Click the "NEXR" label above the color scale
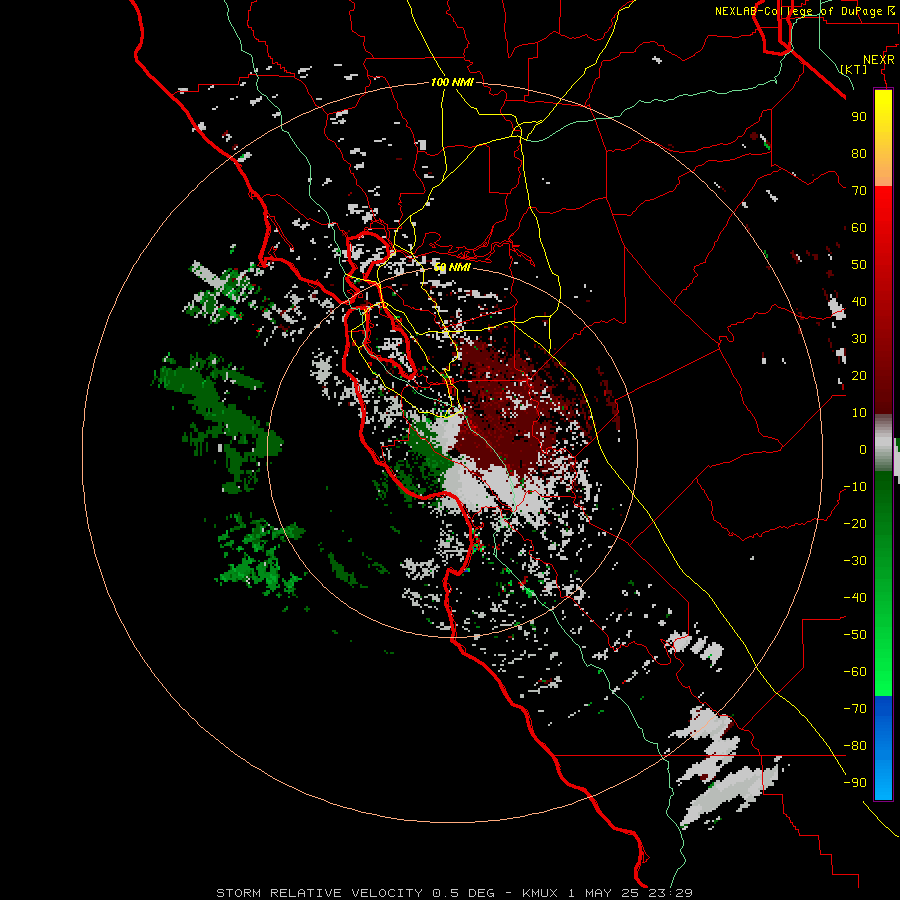 (879, 60)
